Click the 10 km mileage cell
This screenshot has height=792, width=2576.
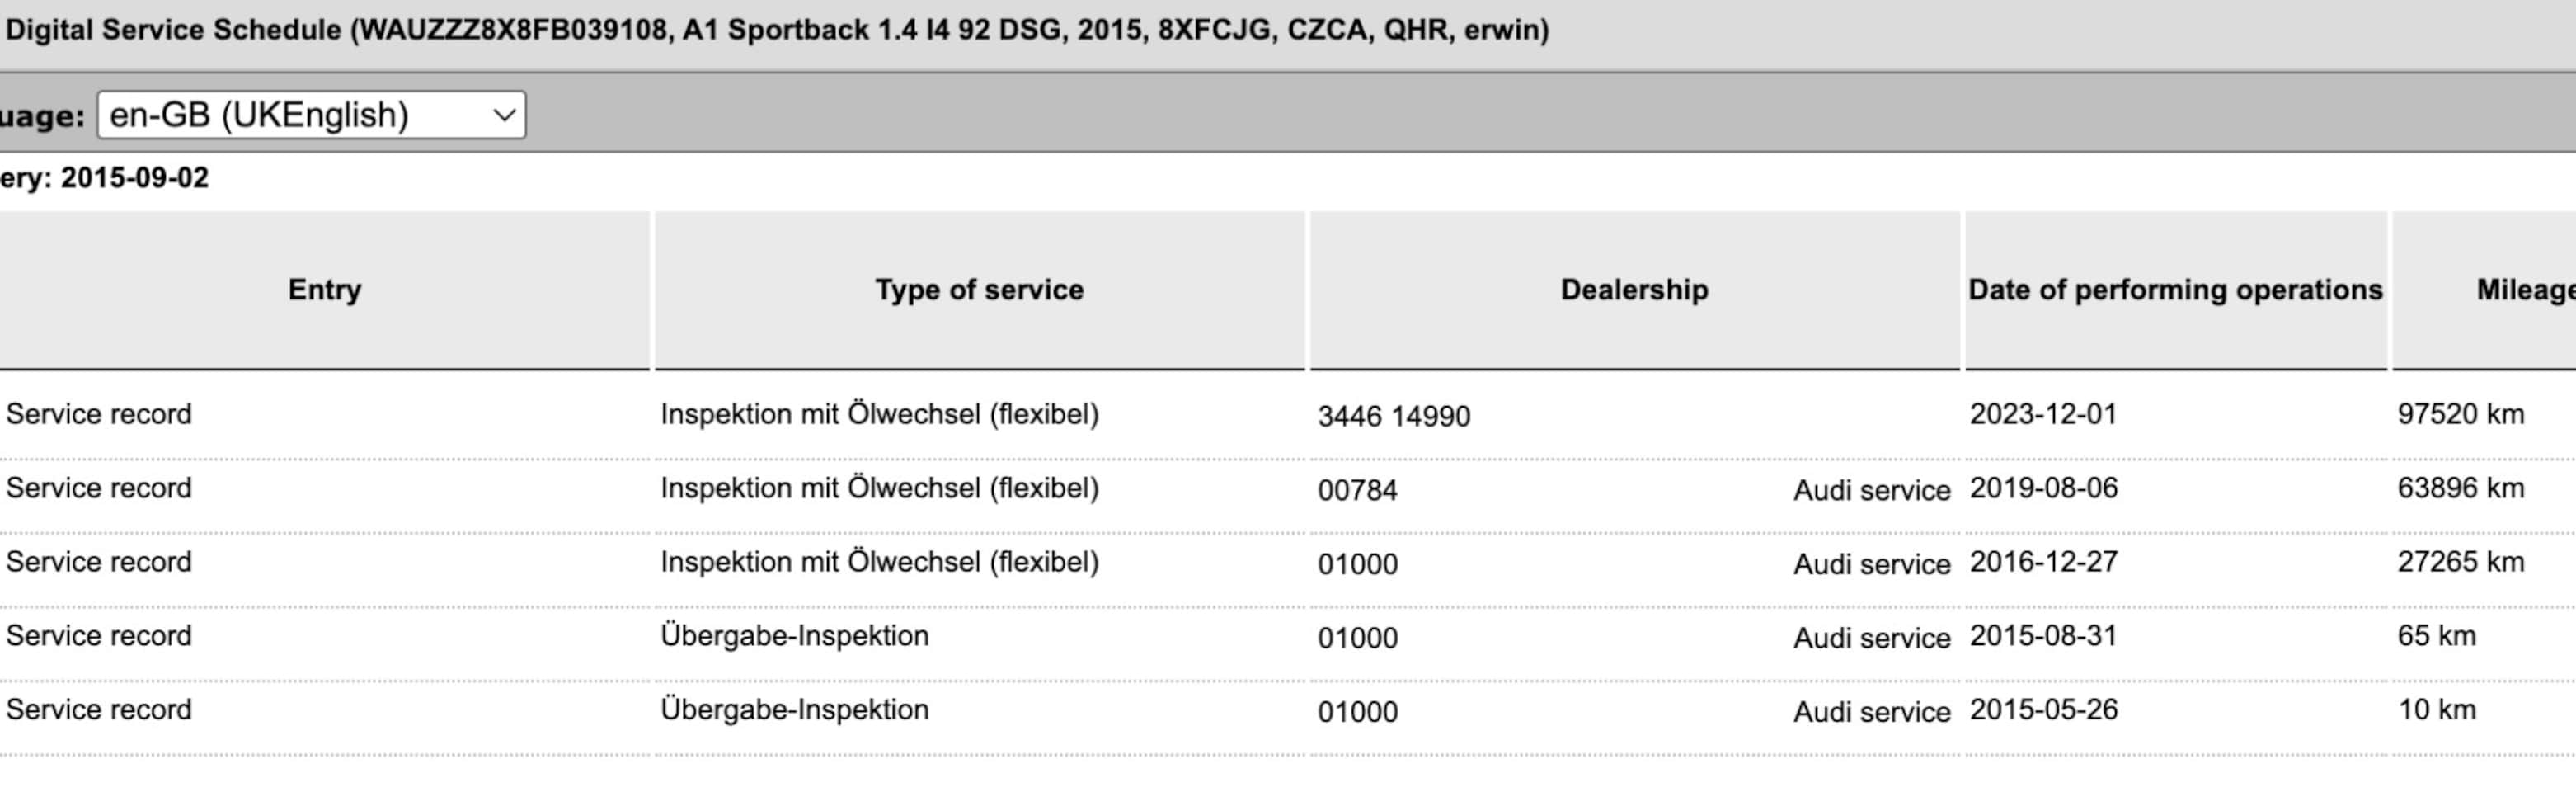click(x=2436, y=710)
